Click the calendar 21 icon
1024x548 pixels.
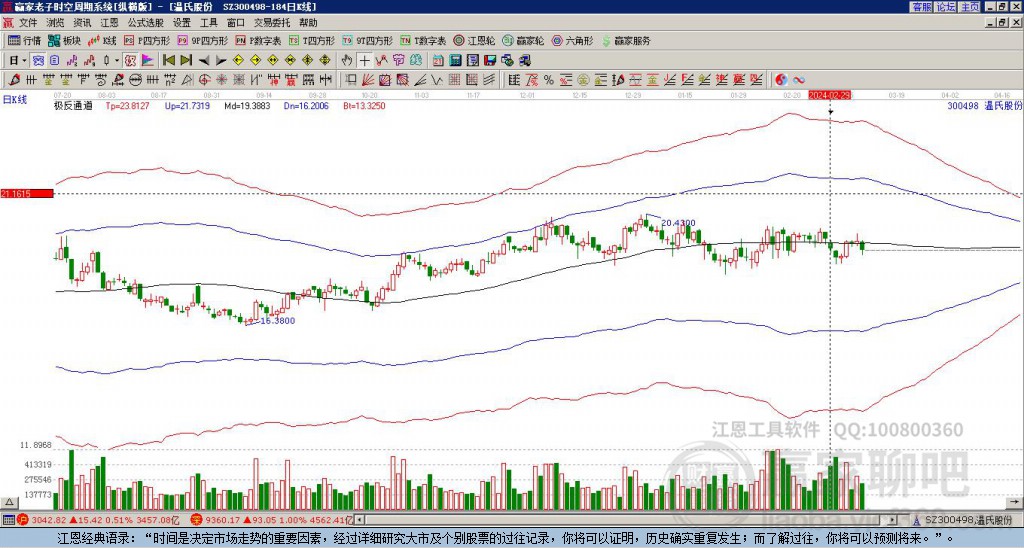[438, 60]
